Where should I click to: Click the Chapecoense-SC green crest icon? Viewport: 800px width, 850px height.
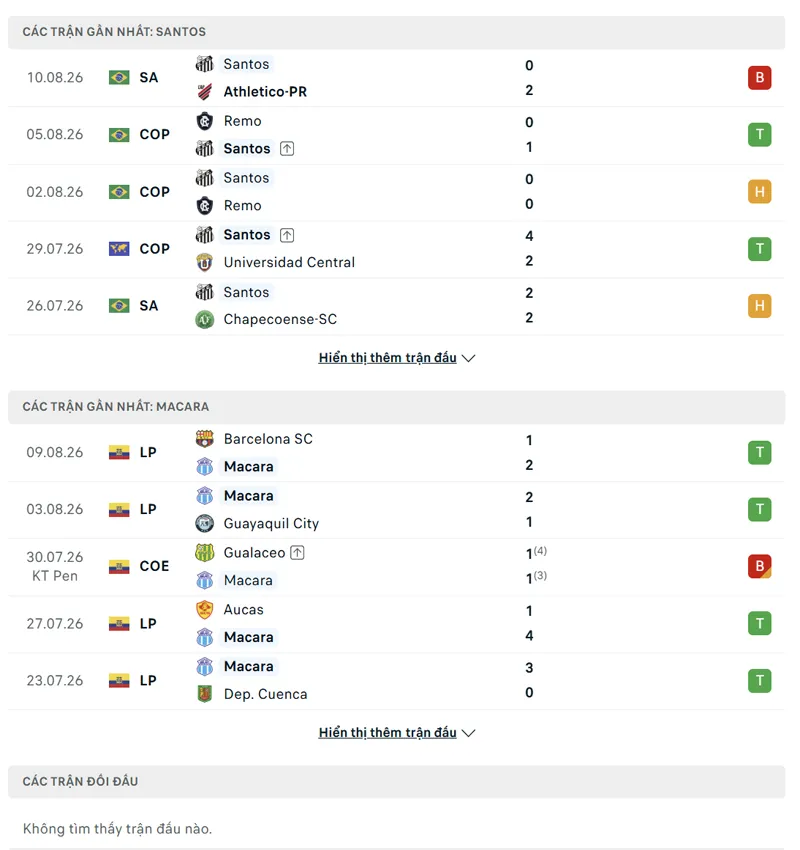click(204, 319)
